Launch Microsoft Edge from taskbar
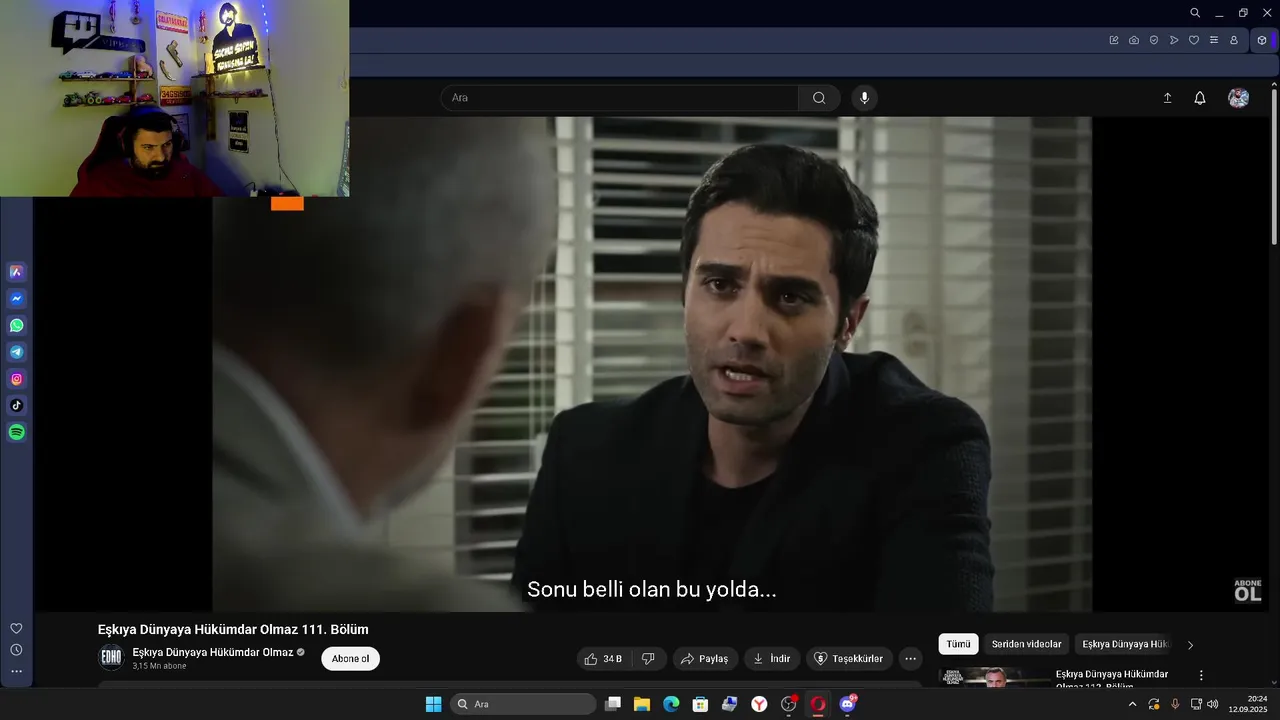 671,704
